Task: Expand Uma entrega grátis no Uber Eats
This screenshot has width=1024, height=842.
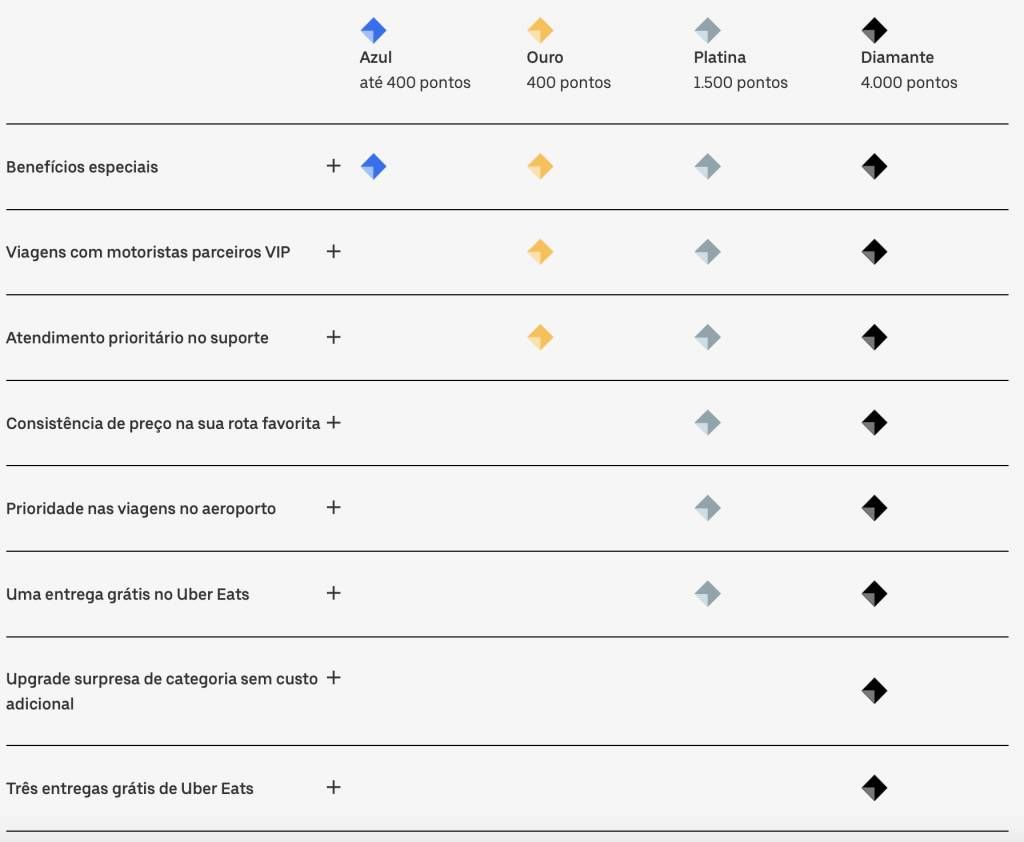Action: tap(334, 593)
